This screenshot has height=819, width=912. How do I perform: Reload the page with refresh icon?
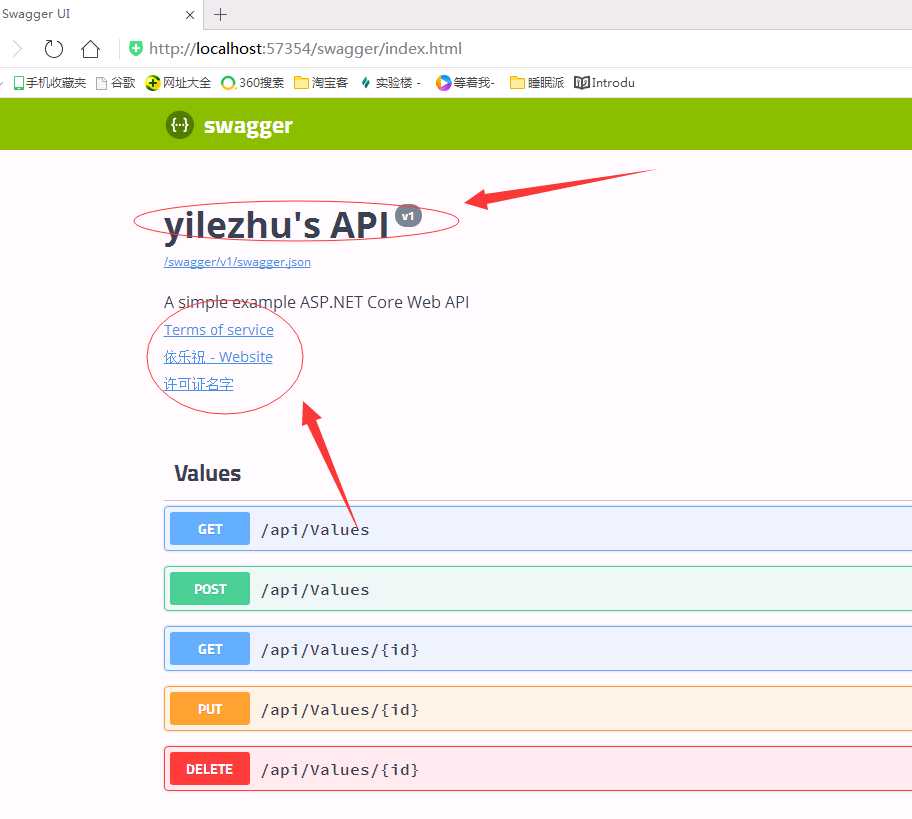click(54, 49)
